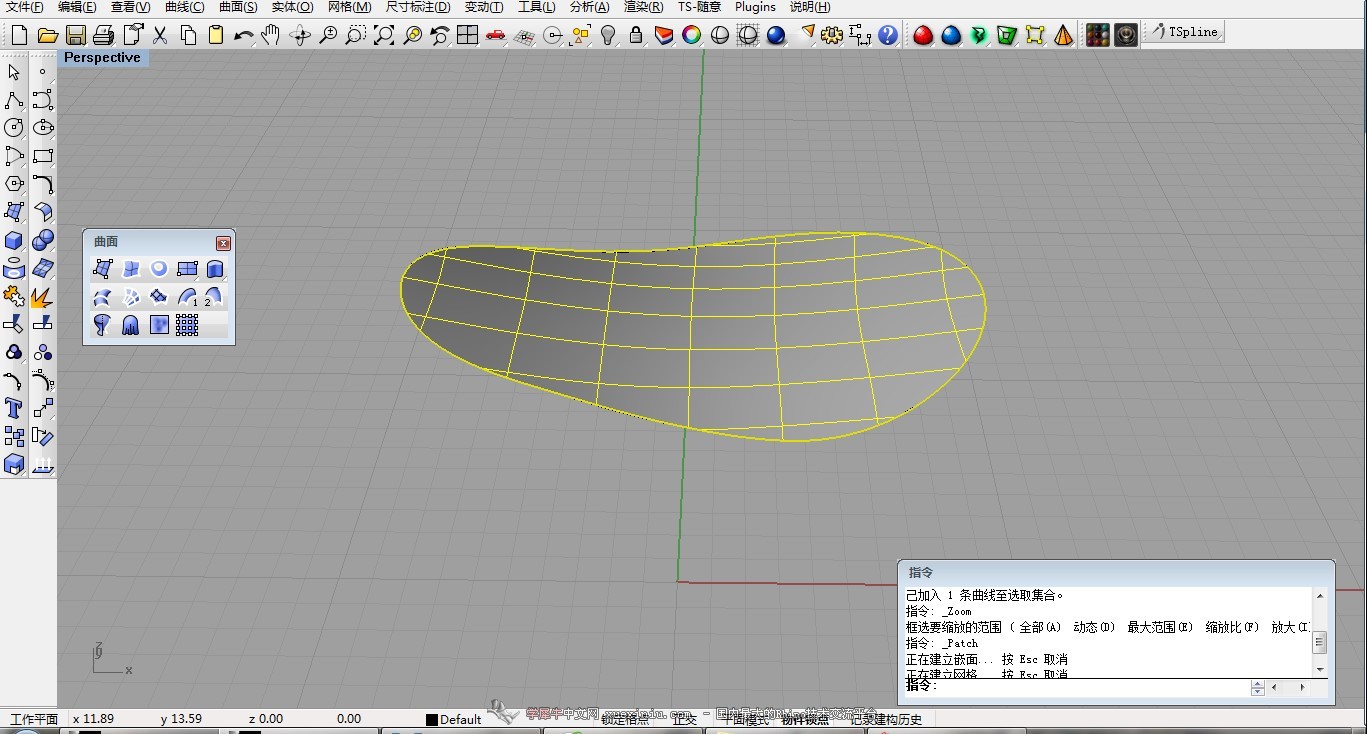Image resolution: width=1367 pixels, height=734 pixels.
Task: Click the Explode icon in sidebar
Action: (x=42, y=296)
